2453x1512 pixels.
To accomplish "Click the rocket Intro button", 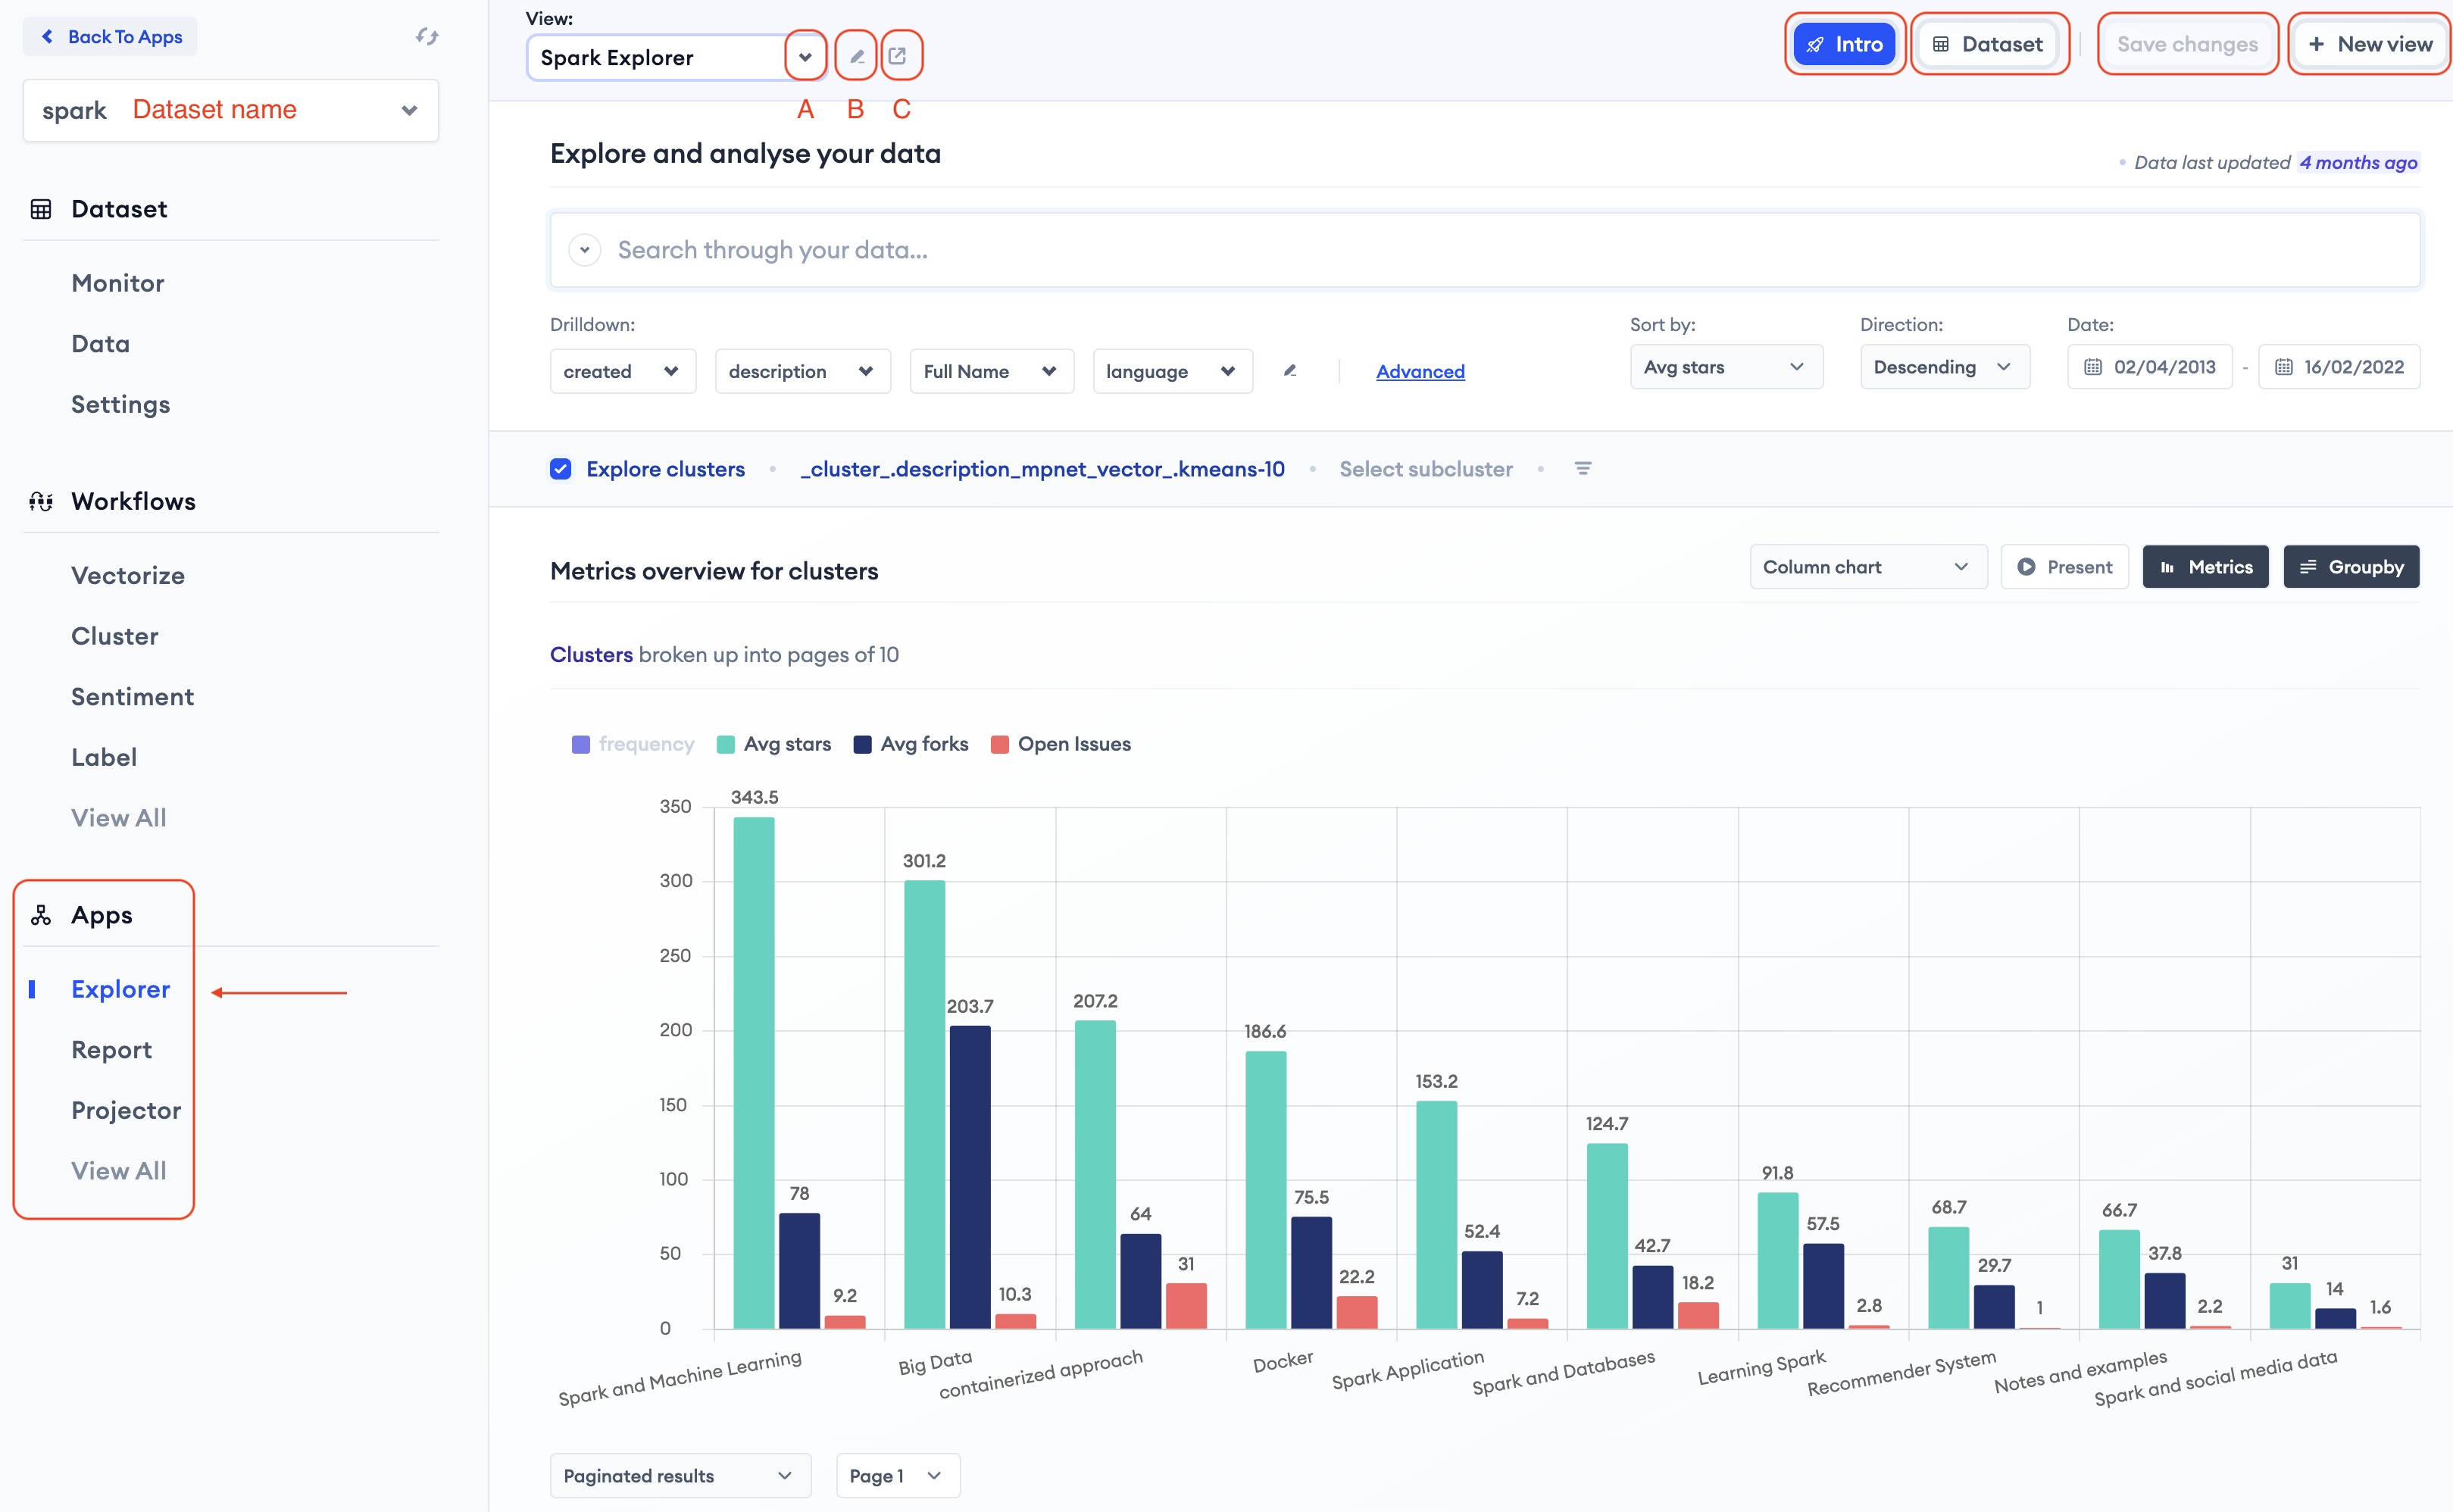I will 1844,44.
